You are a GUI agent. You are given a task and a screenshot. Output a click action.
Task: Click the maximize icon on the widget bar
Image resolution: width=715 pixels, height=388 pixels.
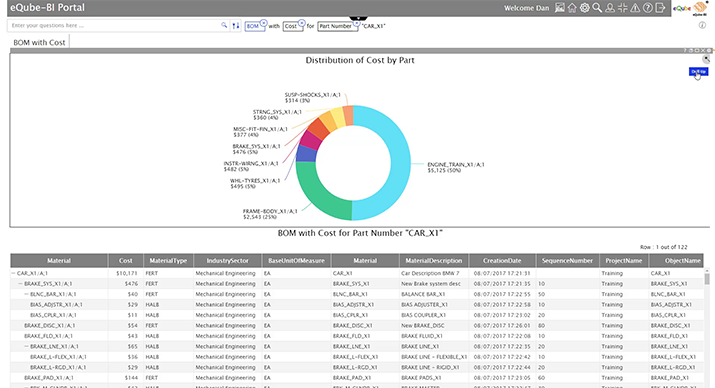coord(697,50)
